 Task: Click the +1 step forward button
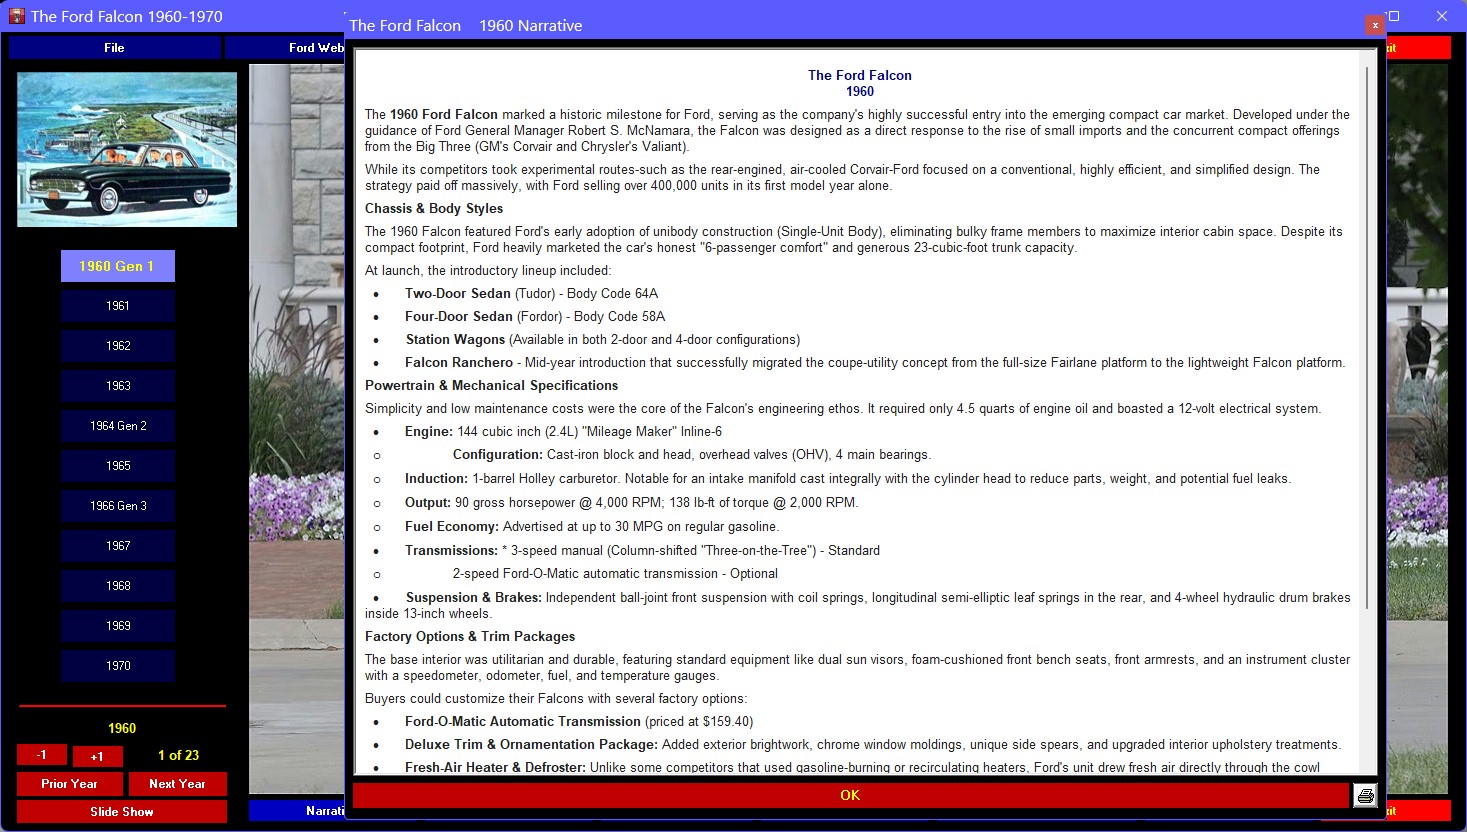pos(97,756)
